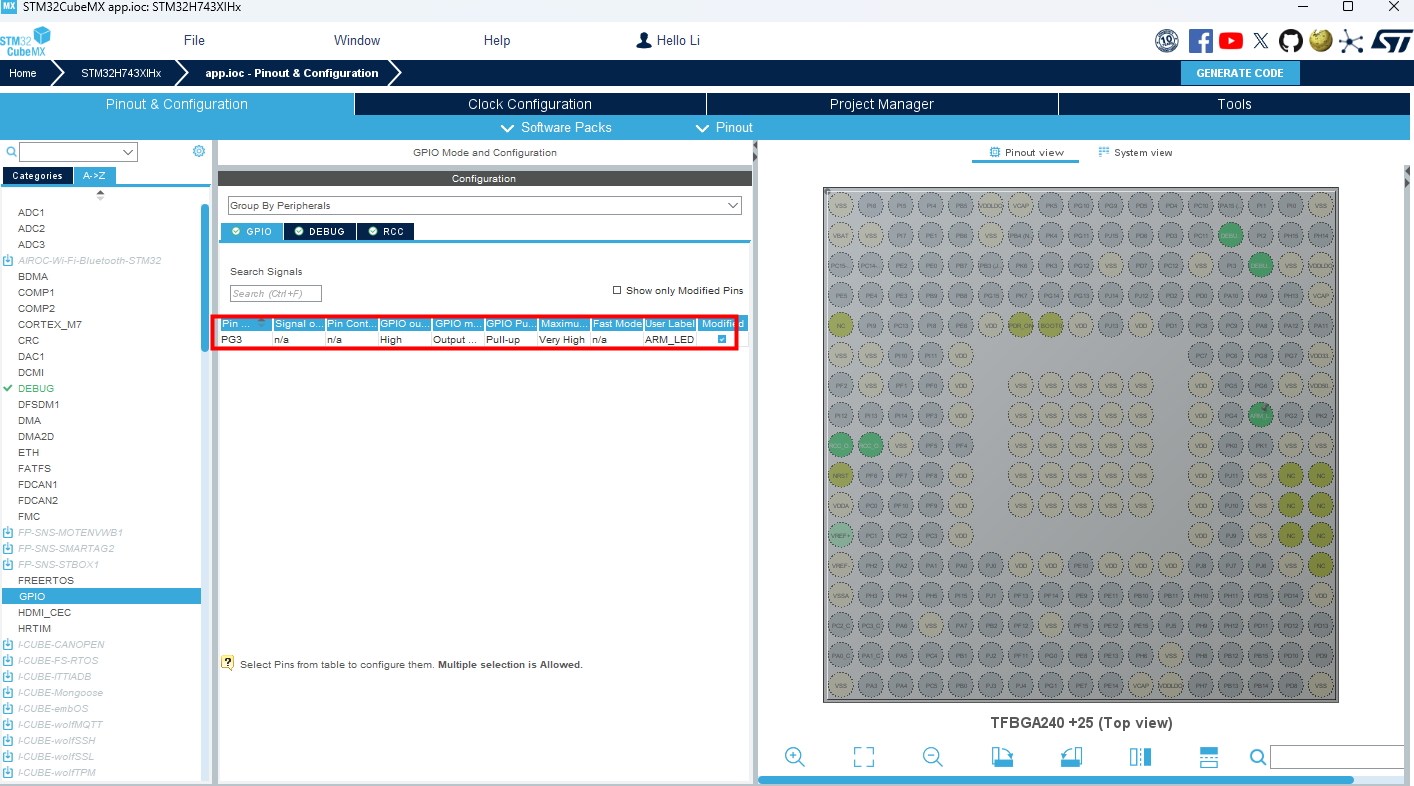The image size is (1414, 786).
Task: Rotate the chip clockwise
Action: 1002,757
